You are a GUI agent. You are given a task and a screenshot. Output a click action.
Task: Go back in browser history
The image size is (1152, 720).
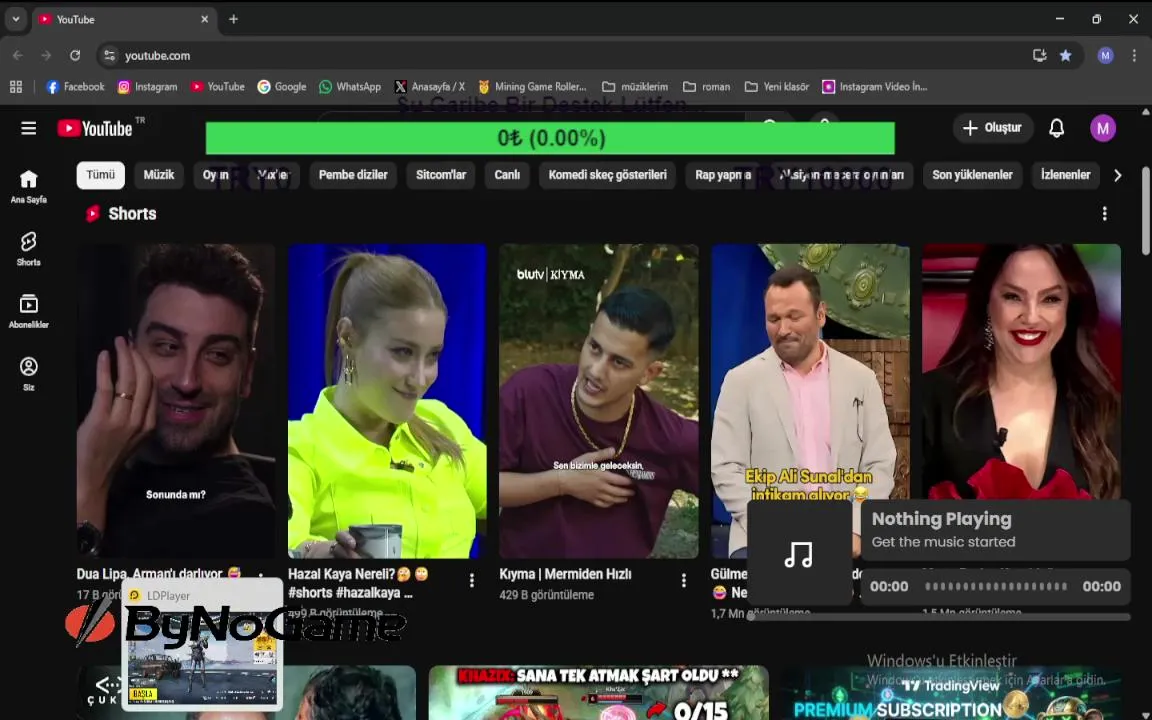(x=18, y=55)
